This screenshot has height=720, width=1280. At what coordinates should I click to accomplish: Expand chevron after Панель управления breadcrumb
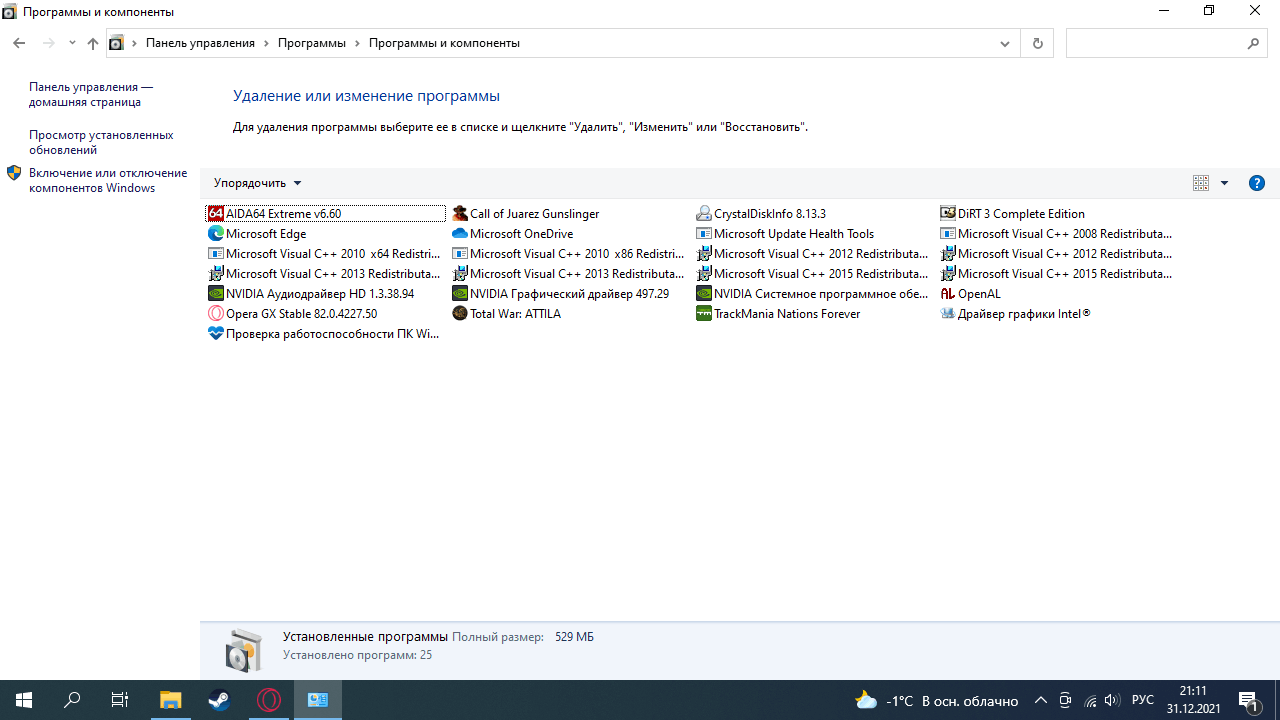pyautogui.click(x=266, y=43)
